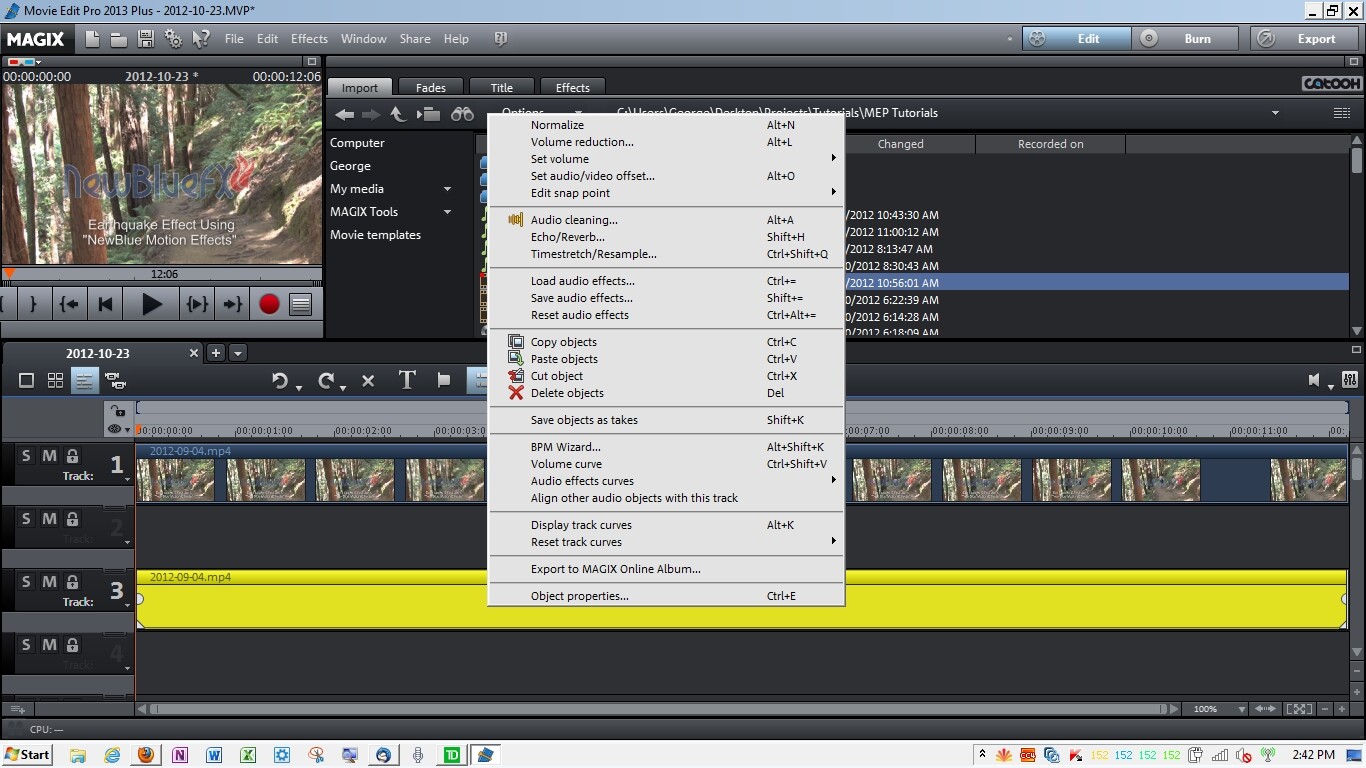Mute track 2 with M button
The height and width of the screenshot is (768, 1366).
pyautogui.click(x=49, y=519)
